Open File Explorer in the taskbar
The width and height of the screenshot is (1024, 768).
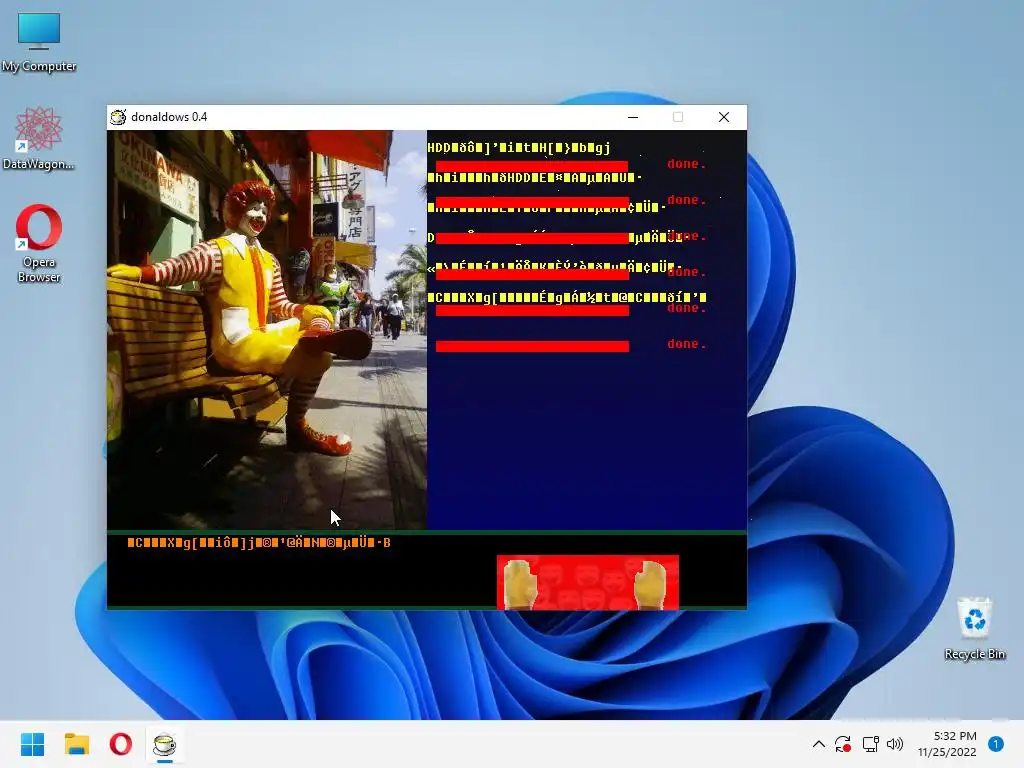pos(76,744)
